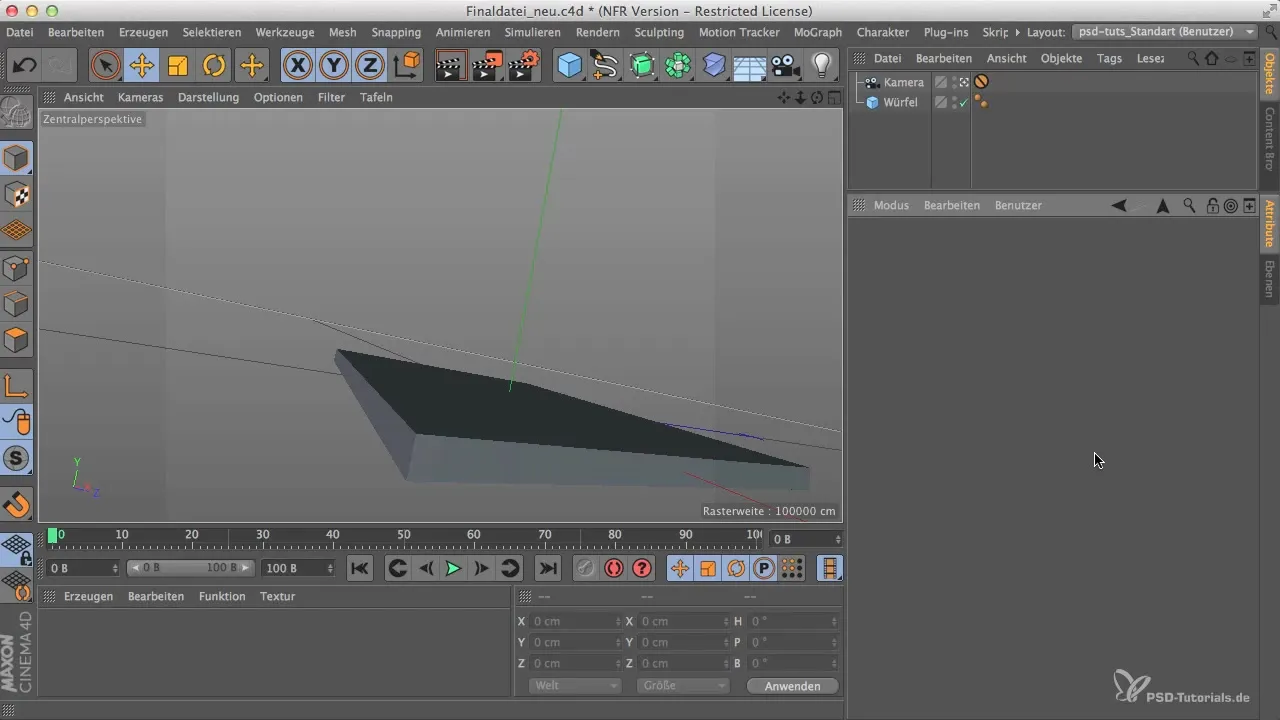Select the Rotate tool

(x=215, y=66)
